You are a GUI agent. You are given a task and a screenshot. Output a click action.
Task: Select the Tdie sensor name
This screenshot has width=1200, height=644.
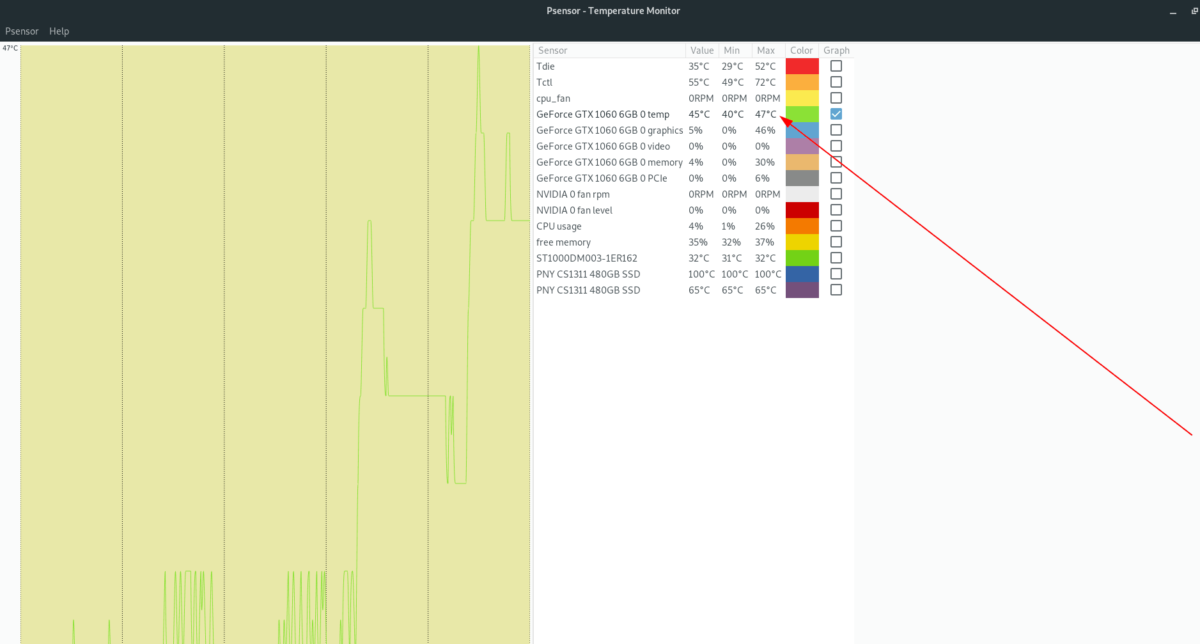[545, 66]
